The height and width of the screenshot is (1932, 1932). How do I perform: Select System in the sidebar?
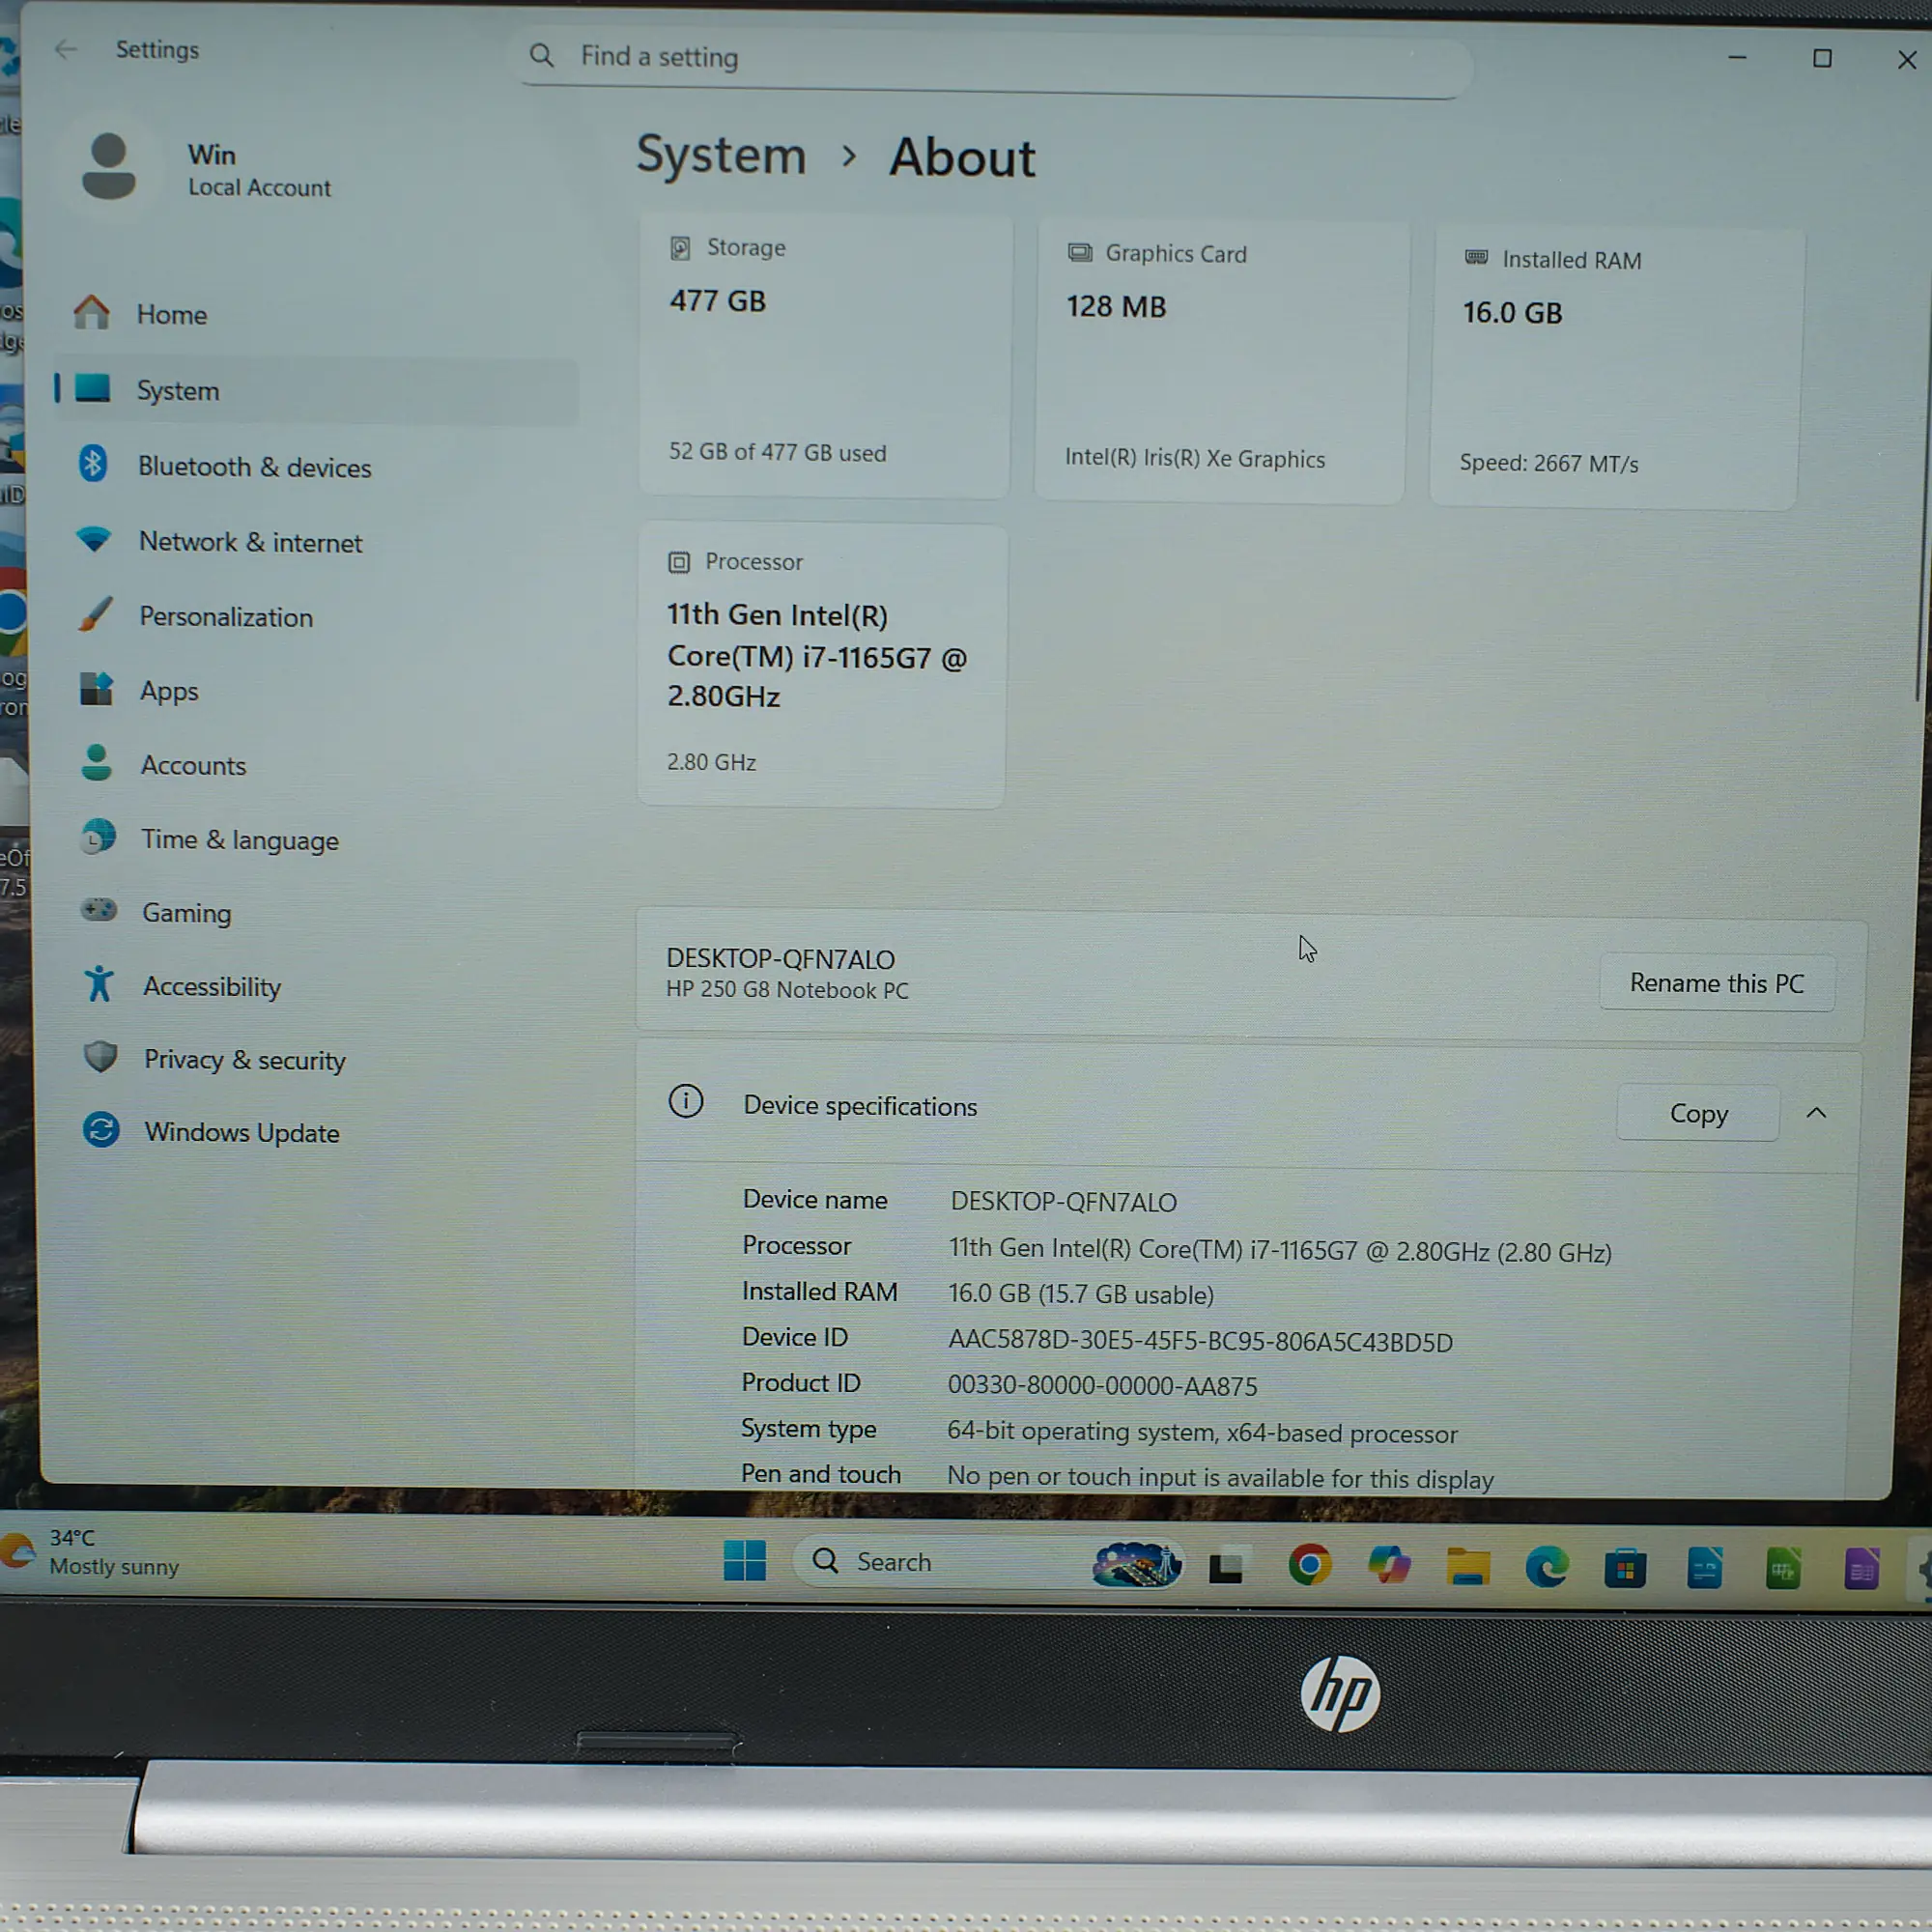(x=316, y=391)
